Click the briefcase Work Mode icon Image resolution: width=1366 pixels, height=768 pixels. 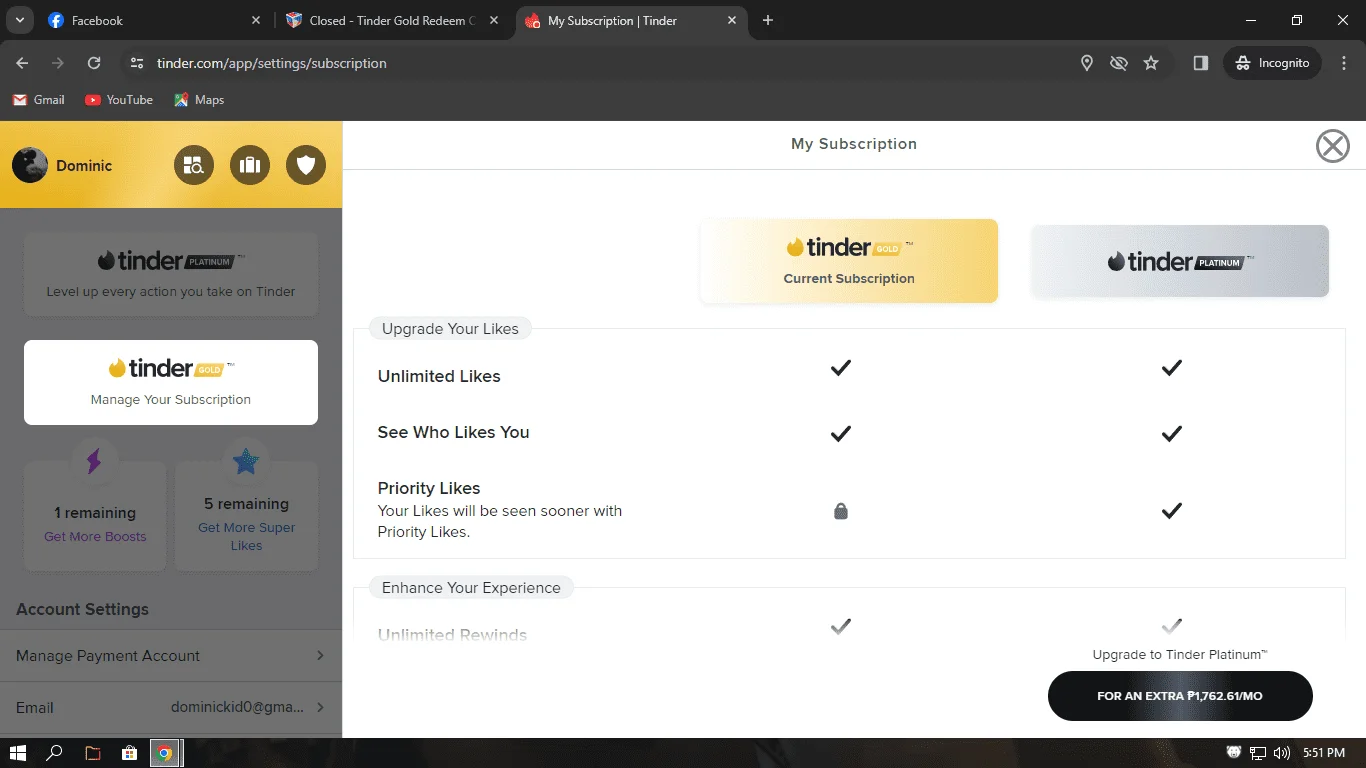250,165
